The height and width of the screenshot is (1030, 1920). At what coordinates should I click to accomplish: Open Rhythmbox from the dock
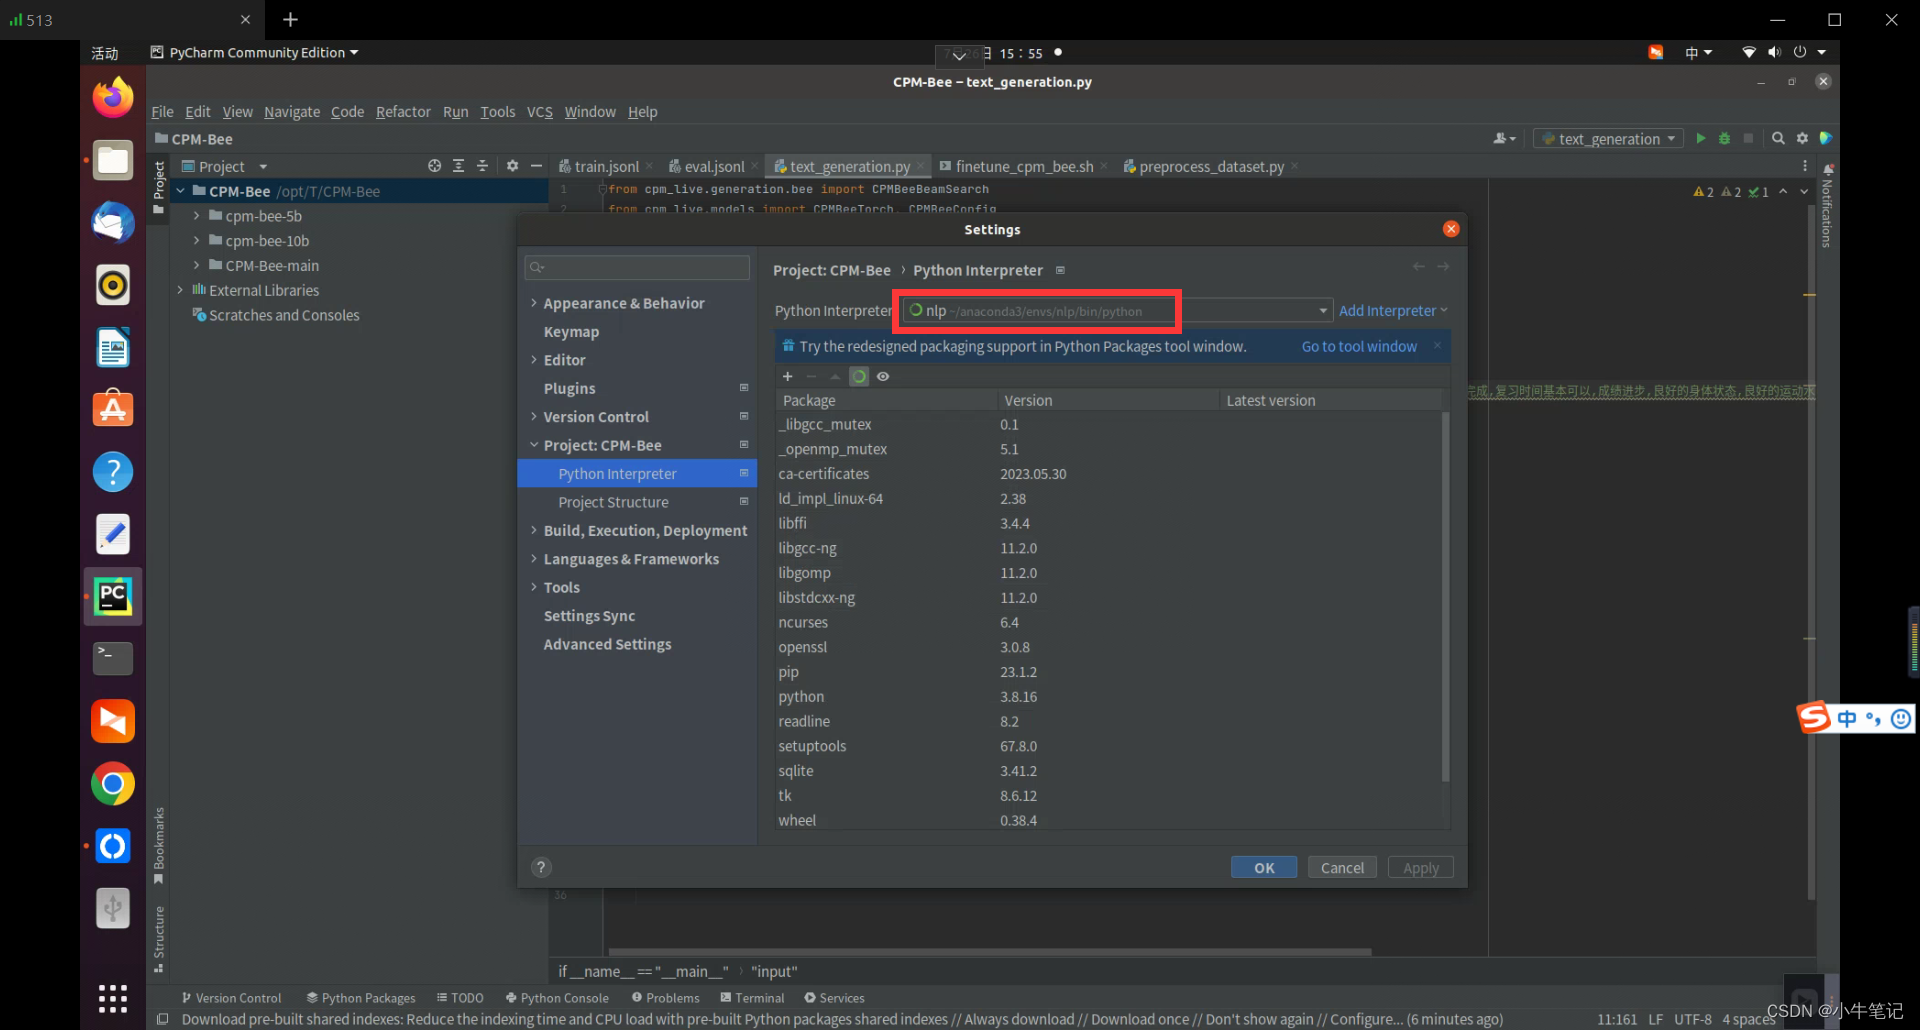click(113, 285)
